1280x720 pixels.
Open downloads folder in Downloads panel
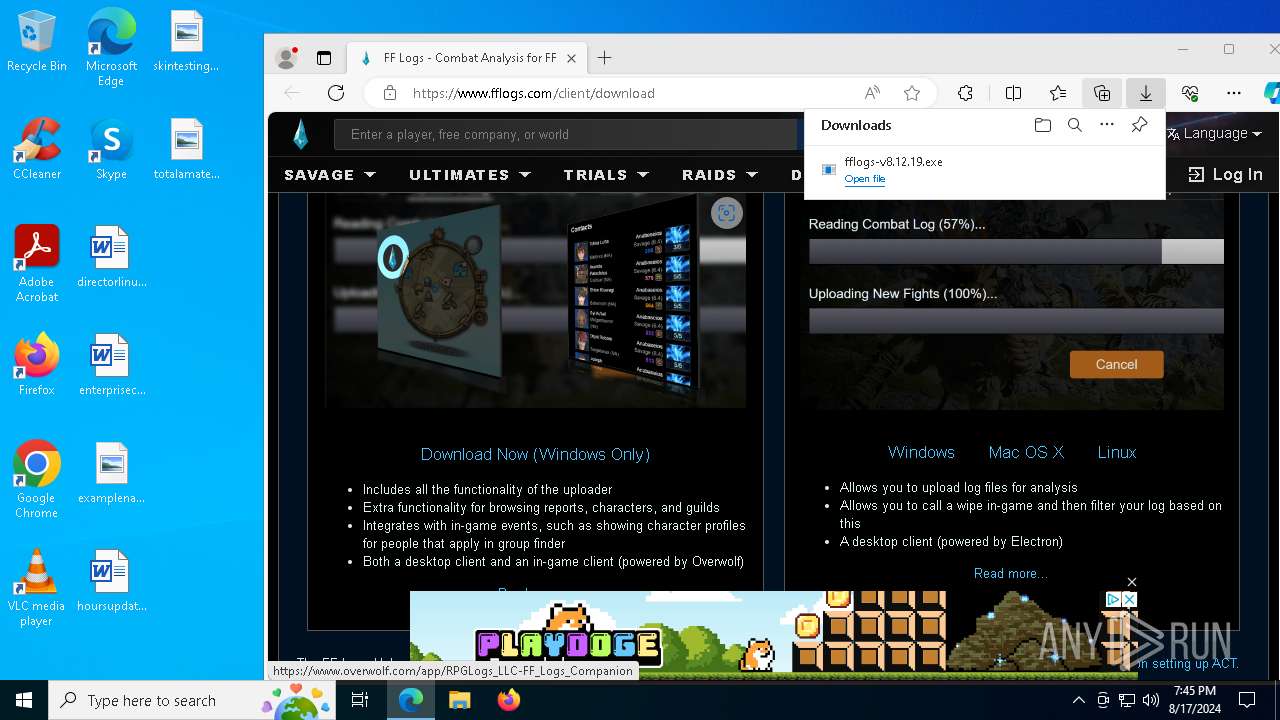pyautogui.click(x=1043, y=125)
